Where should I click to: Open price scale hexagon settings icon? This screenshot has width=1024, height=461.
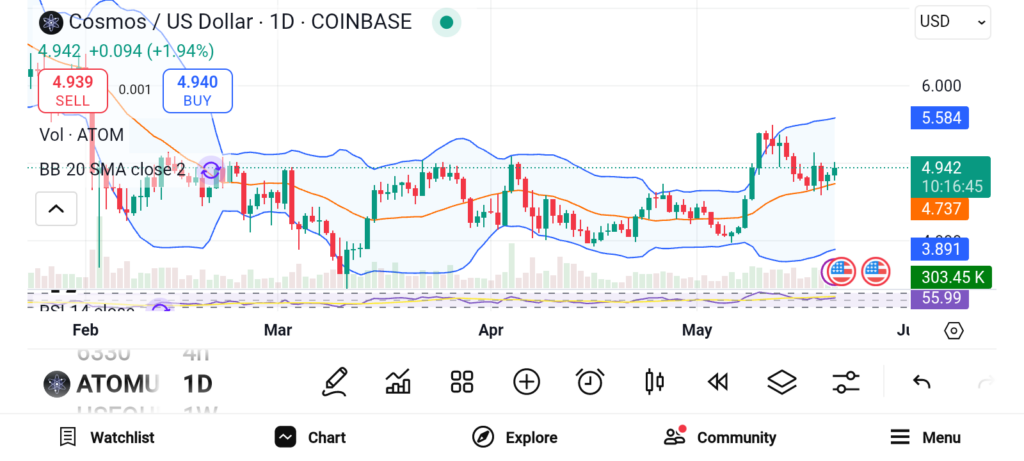953,331
